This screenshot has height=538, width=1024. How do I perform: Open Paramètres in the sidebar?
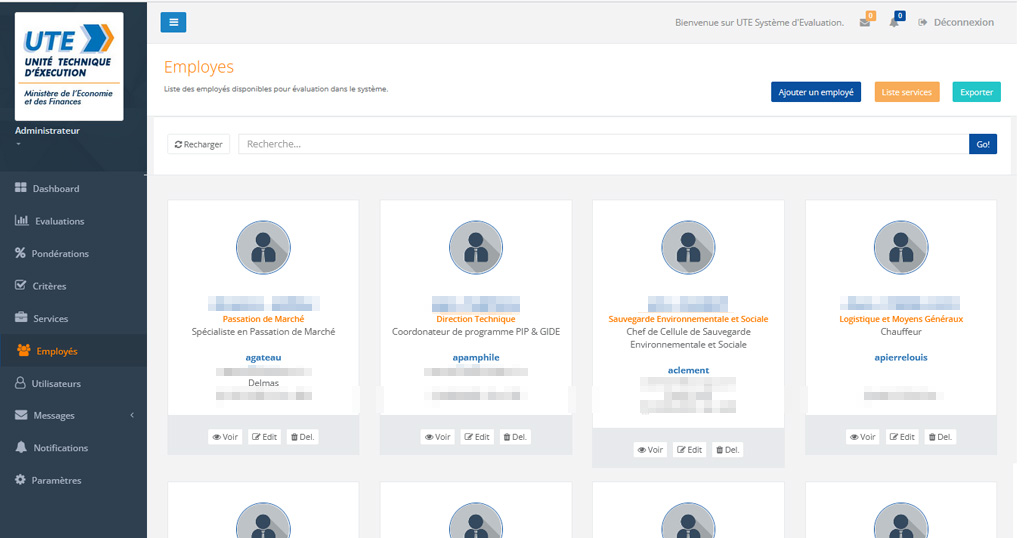tap(48, 480)
